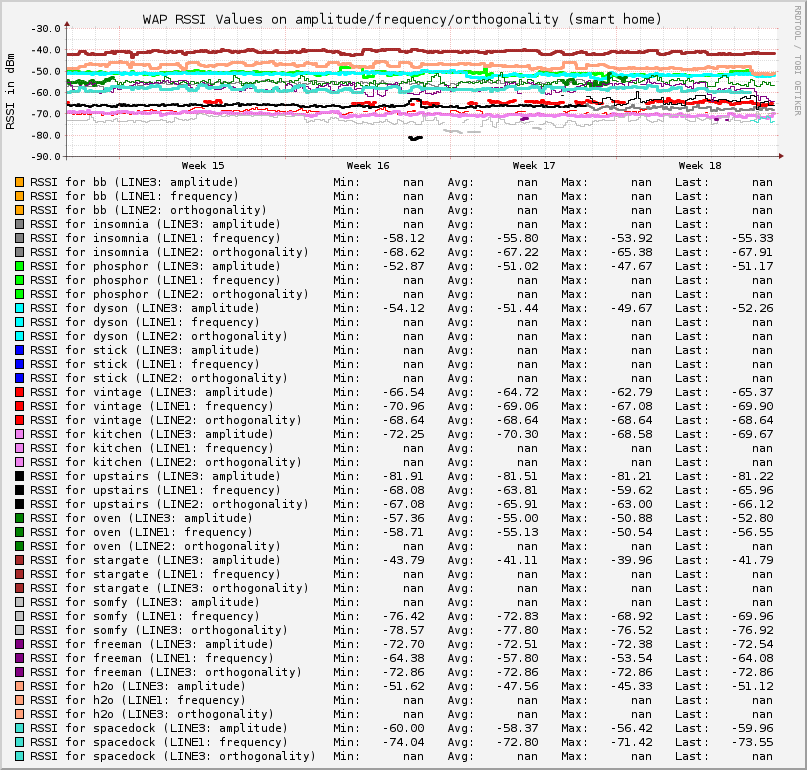Image resolution: width=807 pixels, height=770 pixels.
Task: Click the '-90.0' y-axis tick label
Action: click(x=46, y=156)
